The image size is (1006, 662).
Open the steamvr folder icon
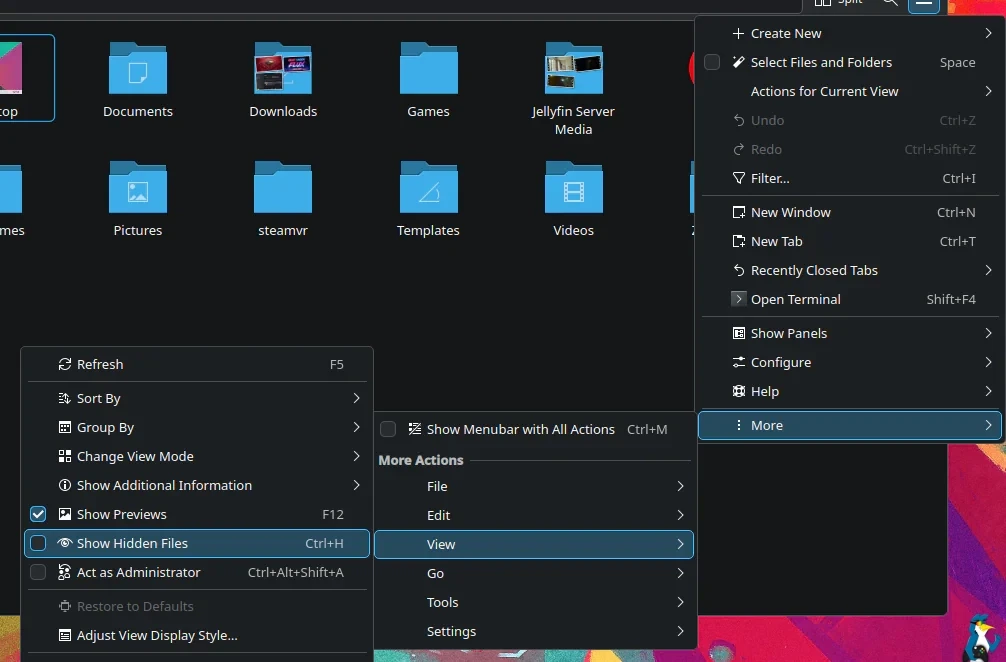click(x=283, y=187)
